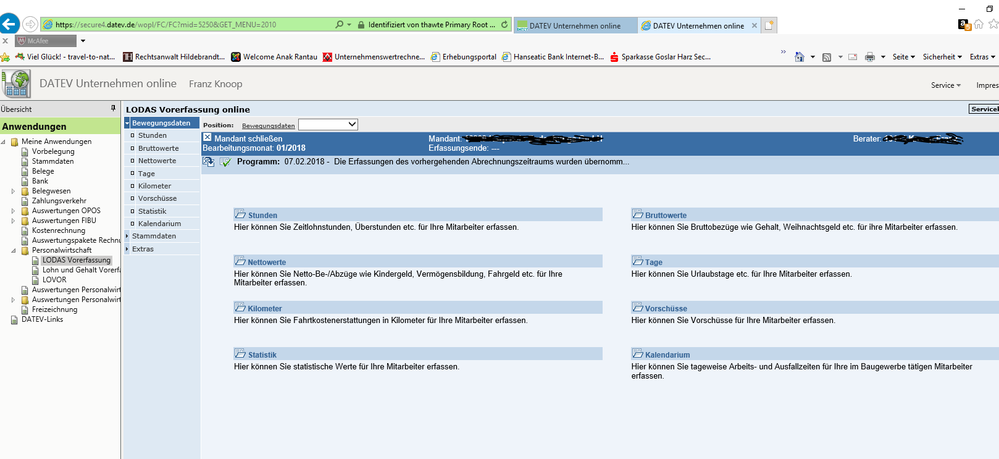Click the lock security icon in address bar
The image size is (999, 459).
coord(361,25)
